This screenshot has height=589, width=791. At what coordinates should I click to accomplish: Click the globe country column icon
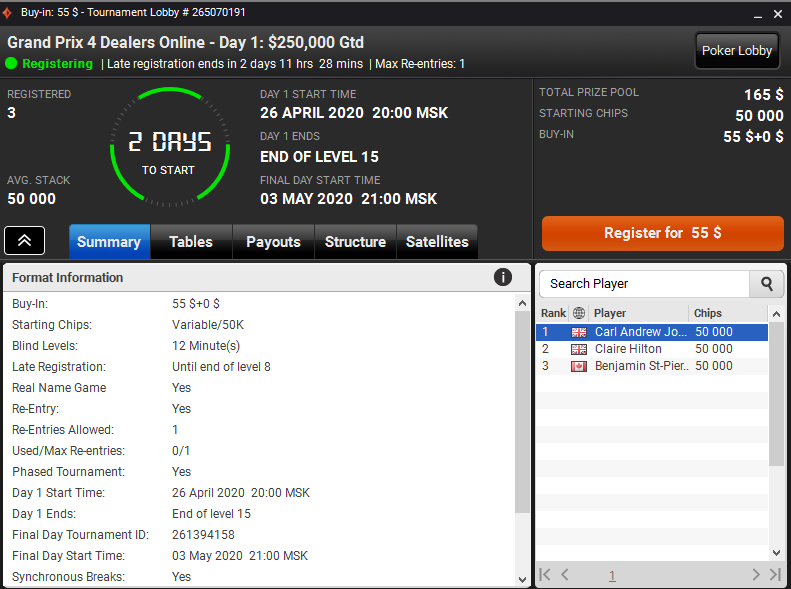click(x=578, y=313)
